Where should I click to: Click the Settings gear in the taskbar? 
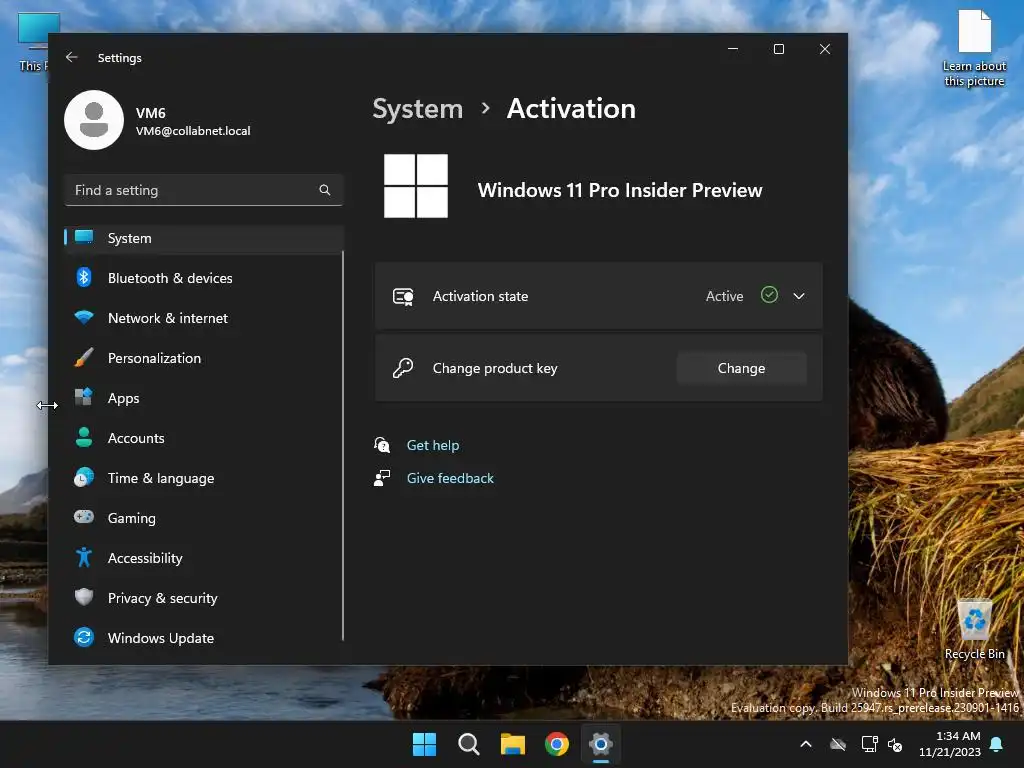tap(601, 744)
